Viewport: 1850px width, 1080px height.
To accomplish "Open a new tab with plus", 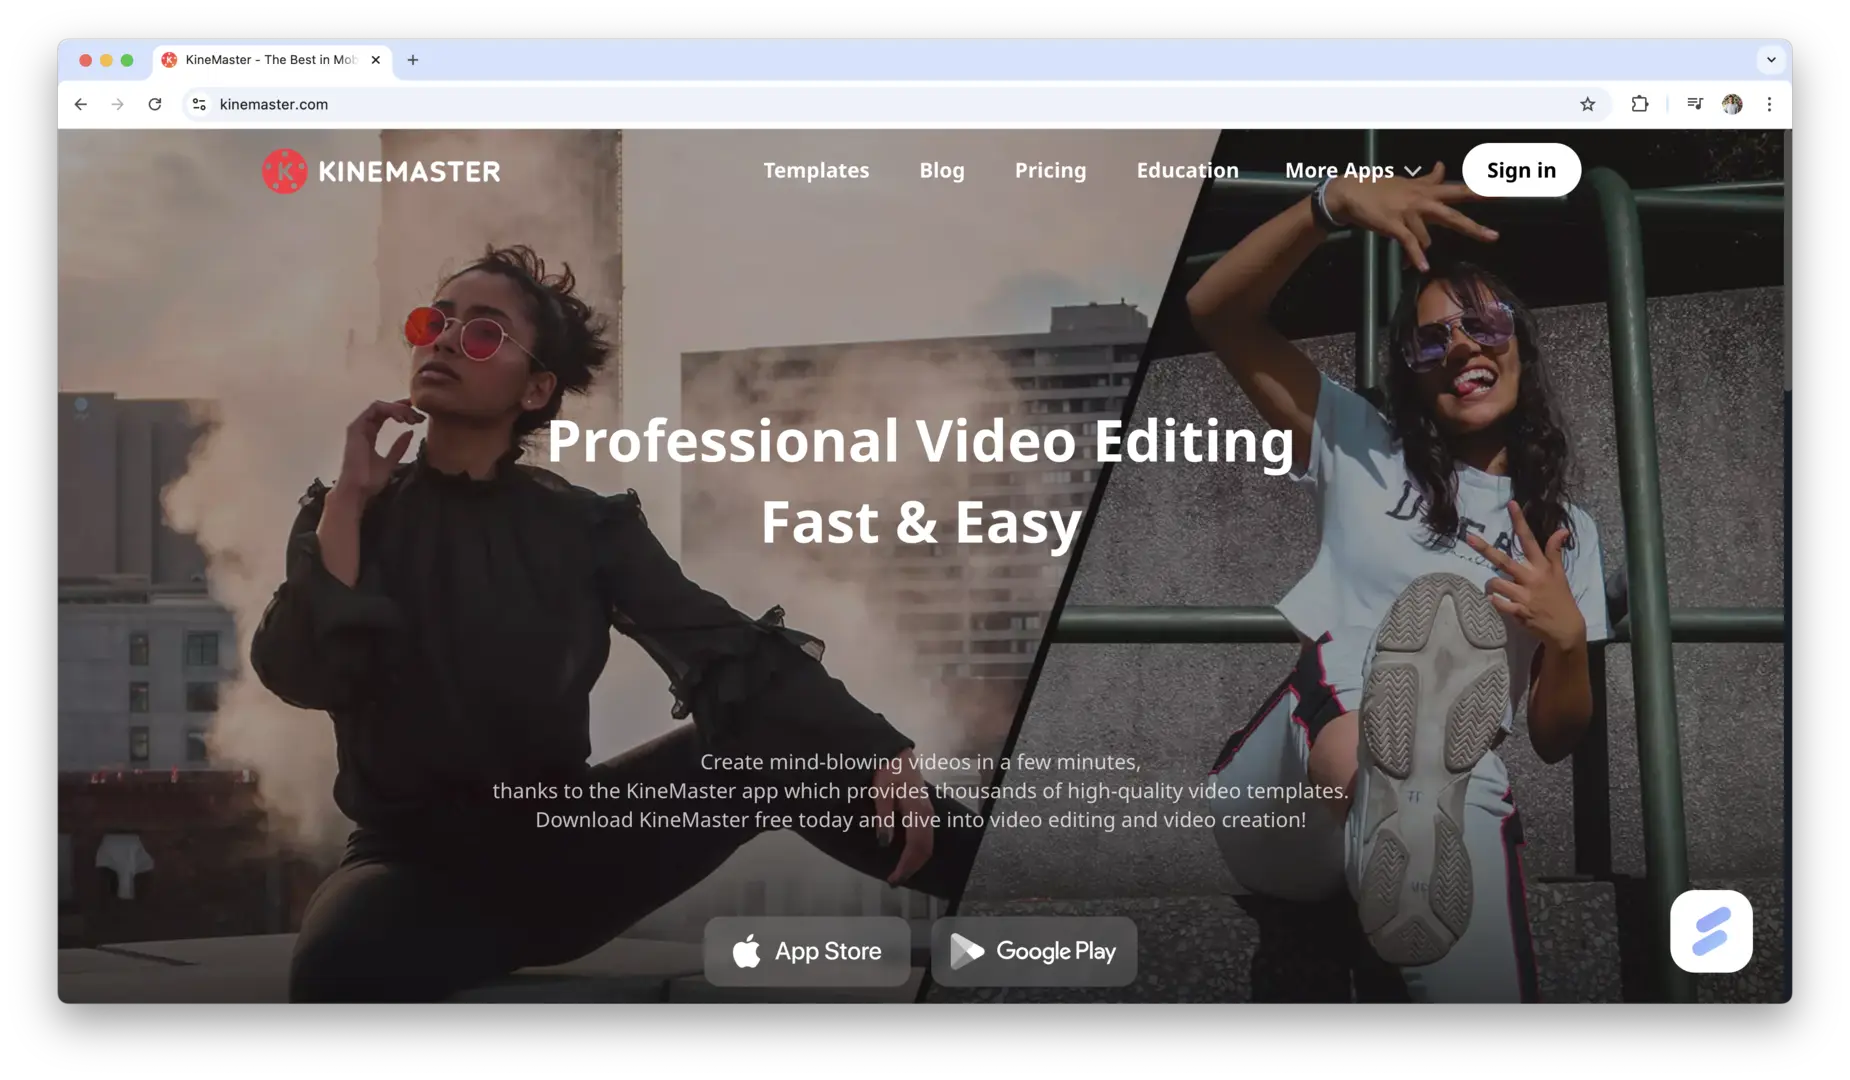I will pos(412,60).
